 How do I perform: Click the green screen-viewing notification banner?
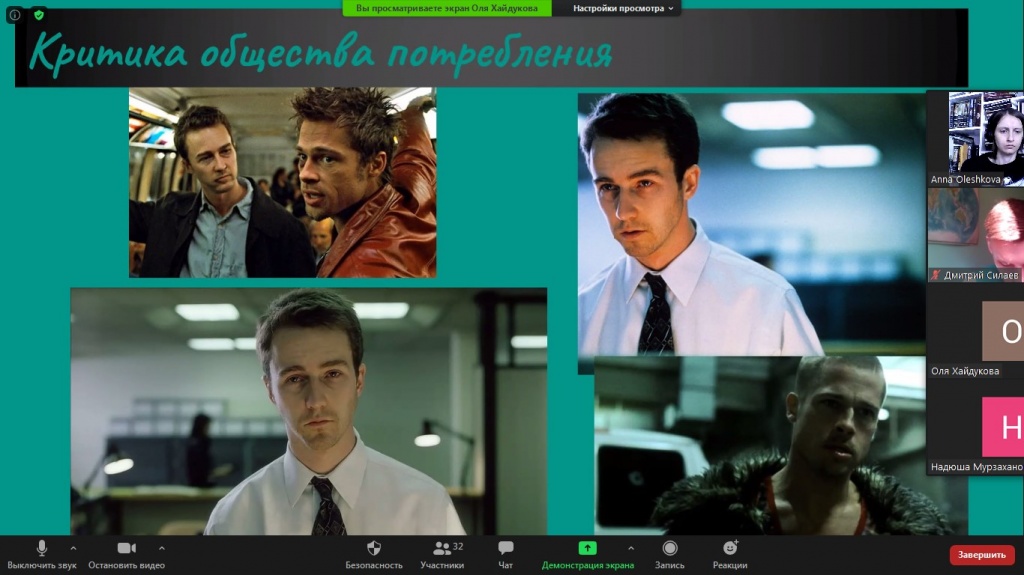(x=447, y=8)
